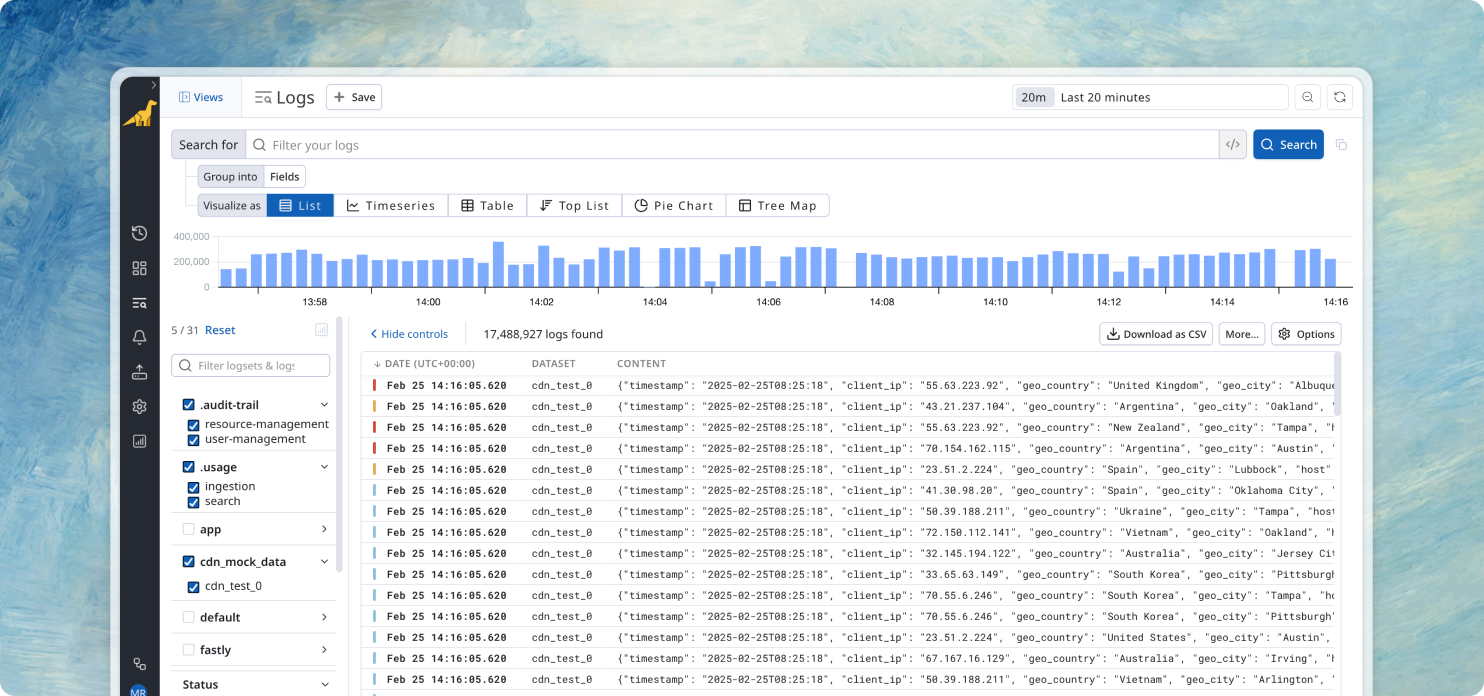Uncheck the .audit-trail checkbox
Image resolution: width=1484 pixels, height=696 pixels.
[x=188, y=405]
